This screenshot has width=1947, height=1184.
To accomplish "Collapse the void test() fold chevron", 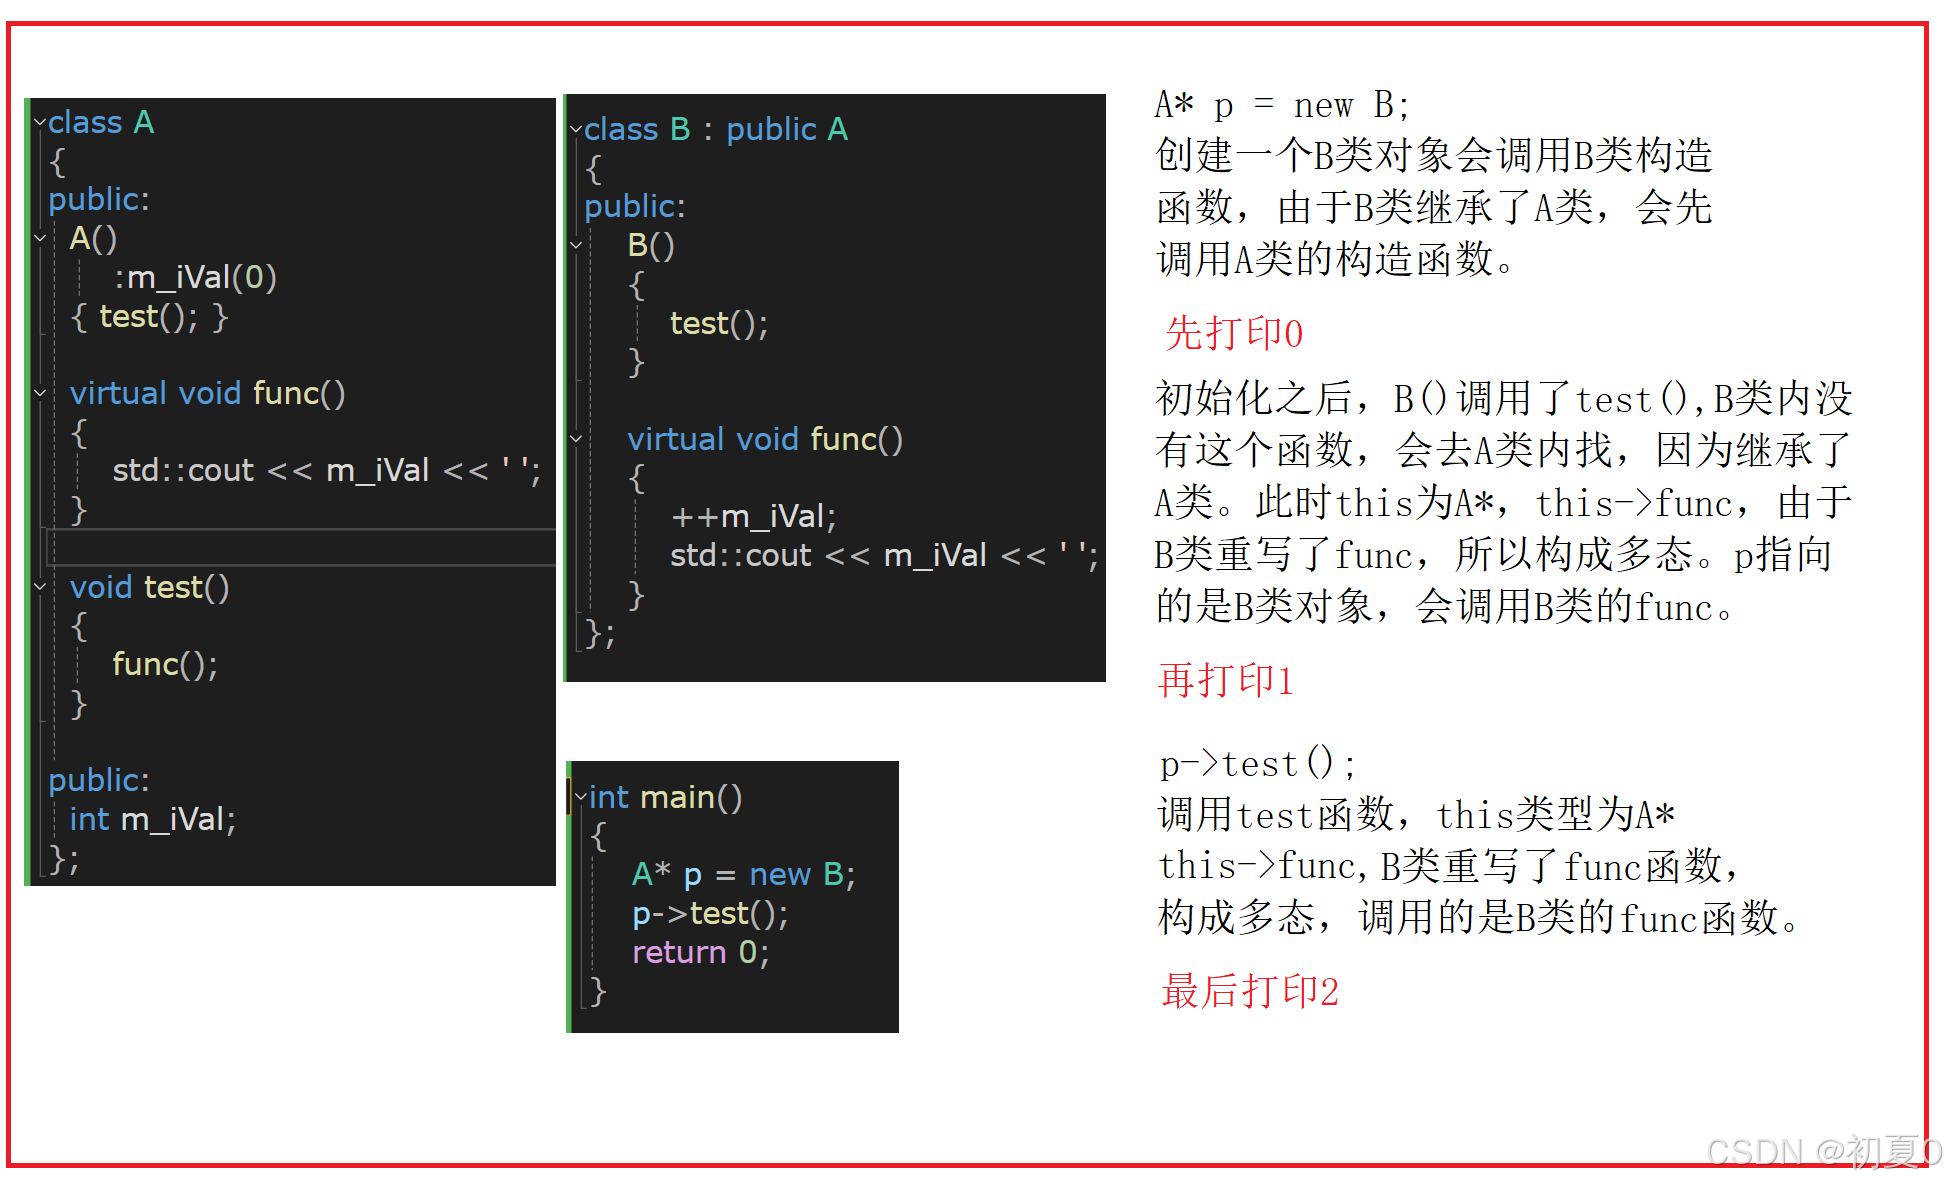I will [40, 587].
